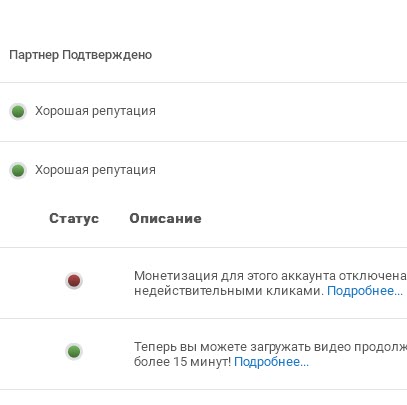Click the word Партнер in the top row

[x=34, y=55]
